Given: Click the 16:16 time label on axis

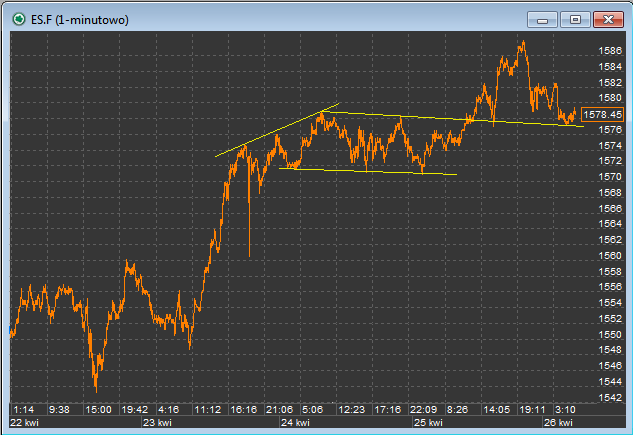Looking at the screenshot, I should (243, 410).
